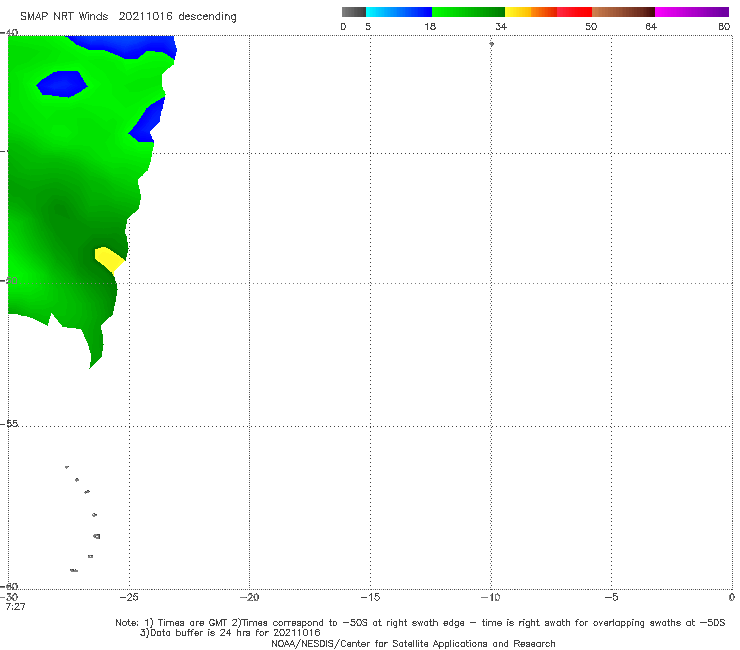Click the "-15" longitude axis label
The image size is (740, 650).
coord(370,597)
